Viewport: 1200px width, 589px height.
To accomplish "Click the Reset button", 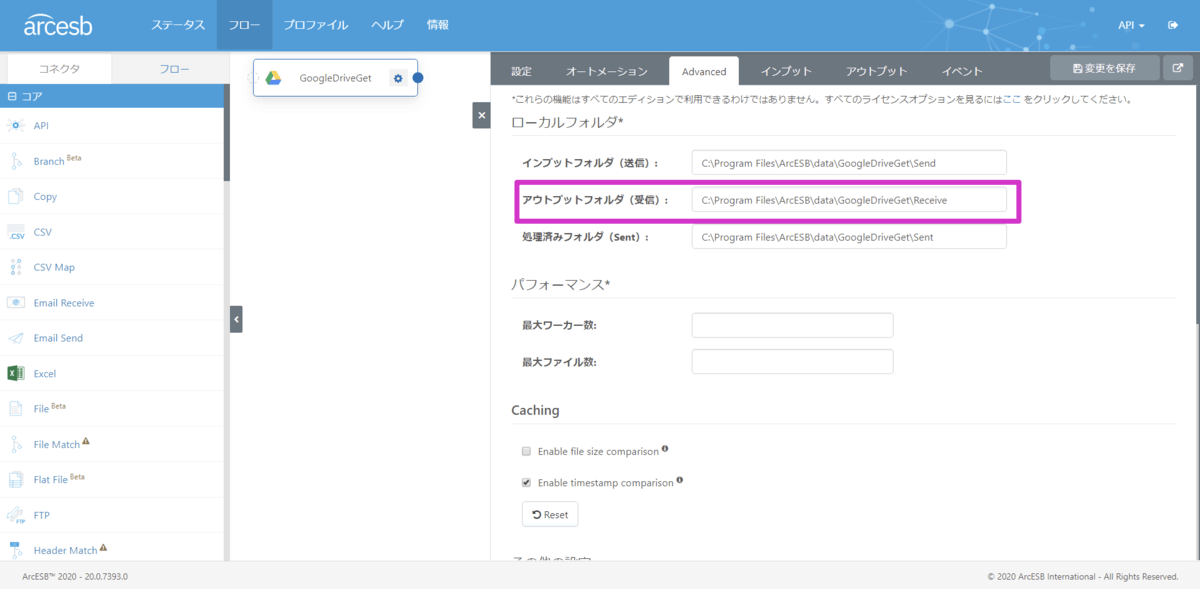I will pyautogui.click(x=550, y=514).
